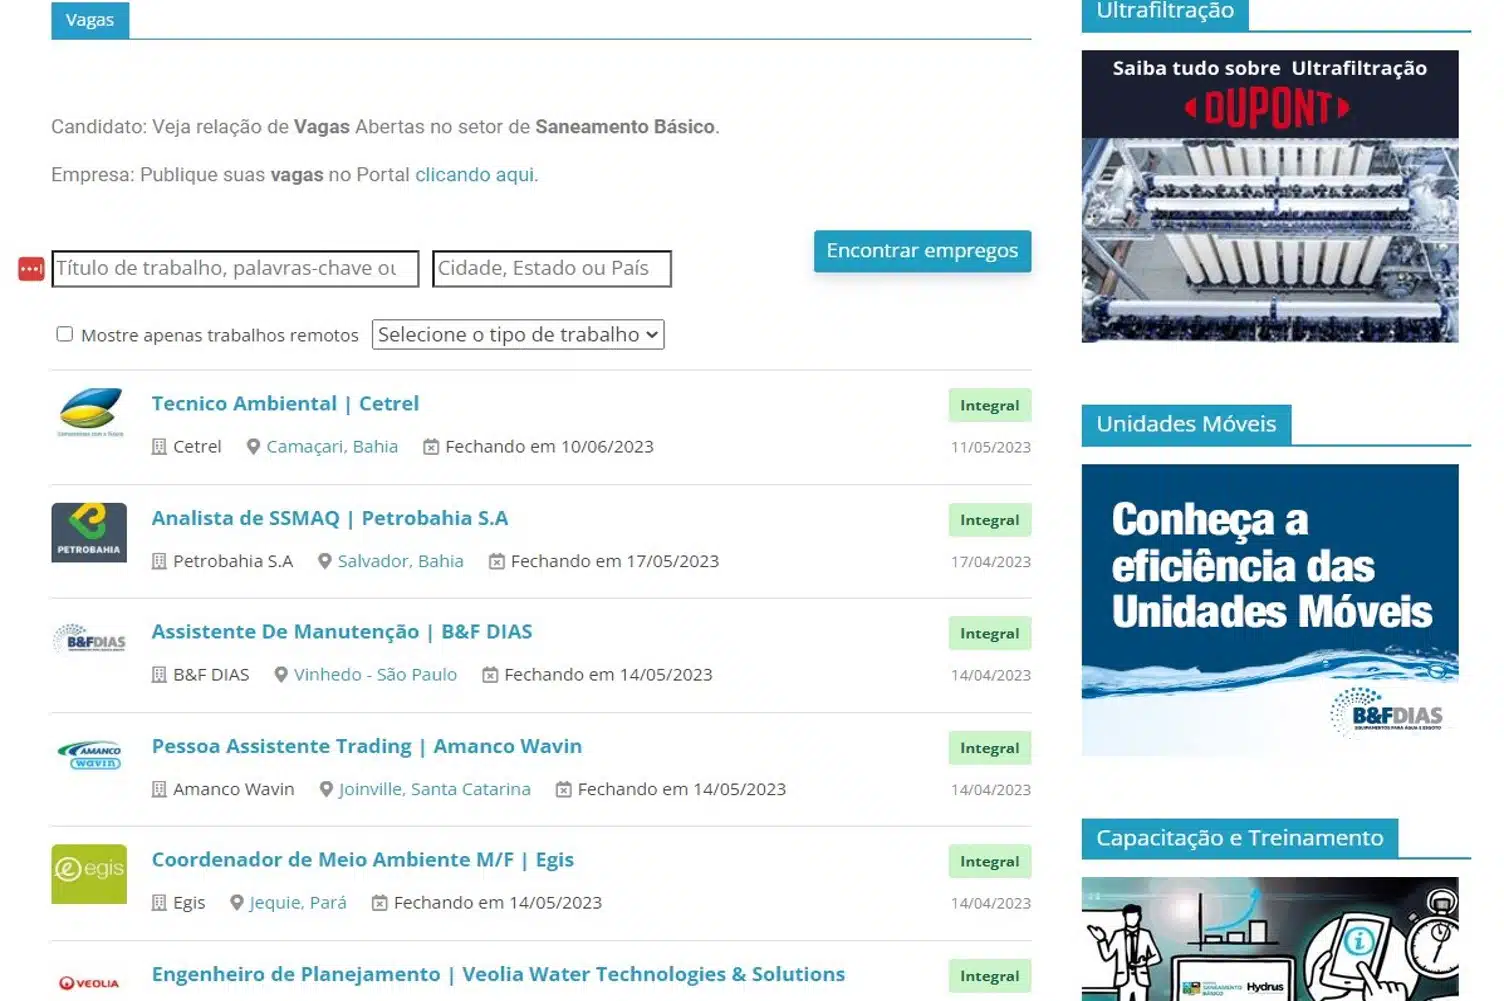
Task: Click Amanco Wavin company name text
Action: [234, 790]
